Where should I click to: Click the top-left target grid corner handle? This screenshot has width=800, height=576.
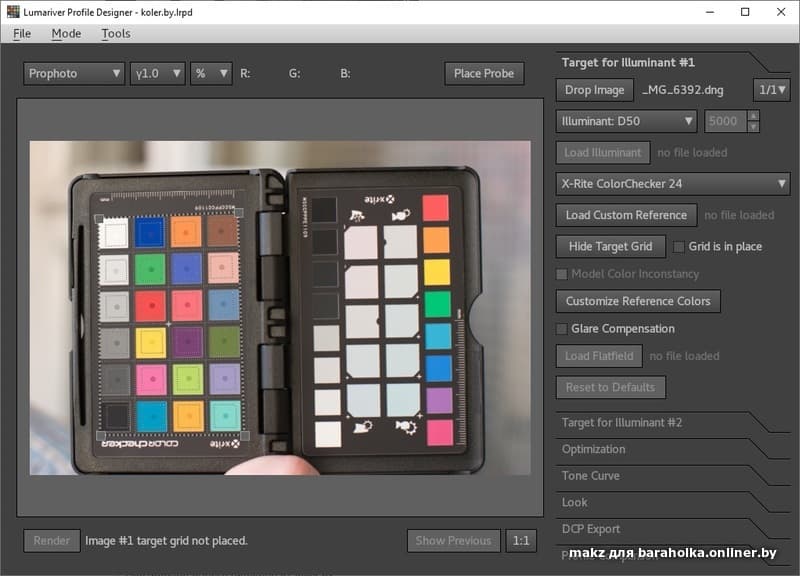(x=99, y=218)
